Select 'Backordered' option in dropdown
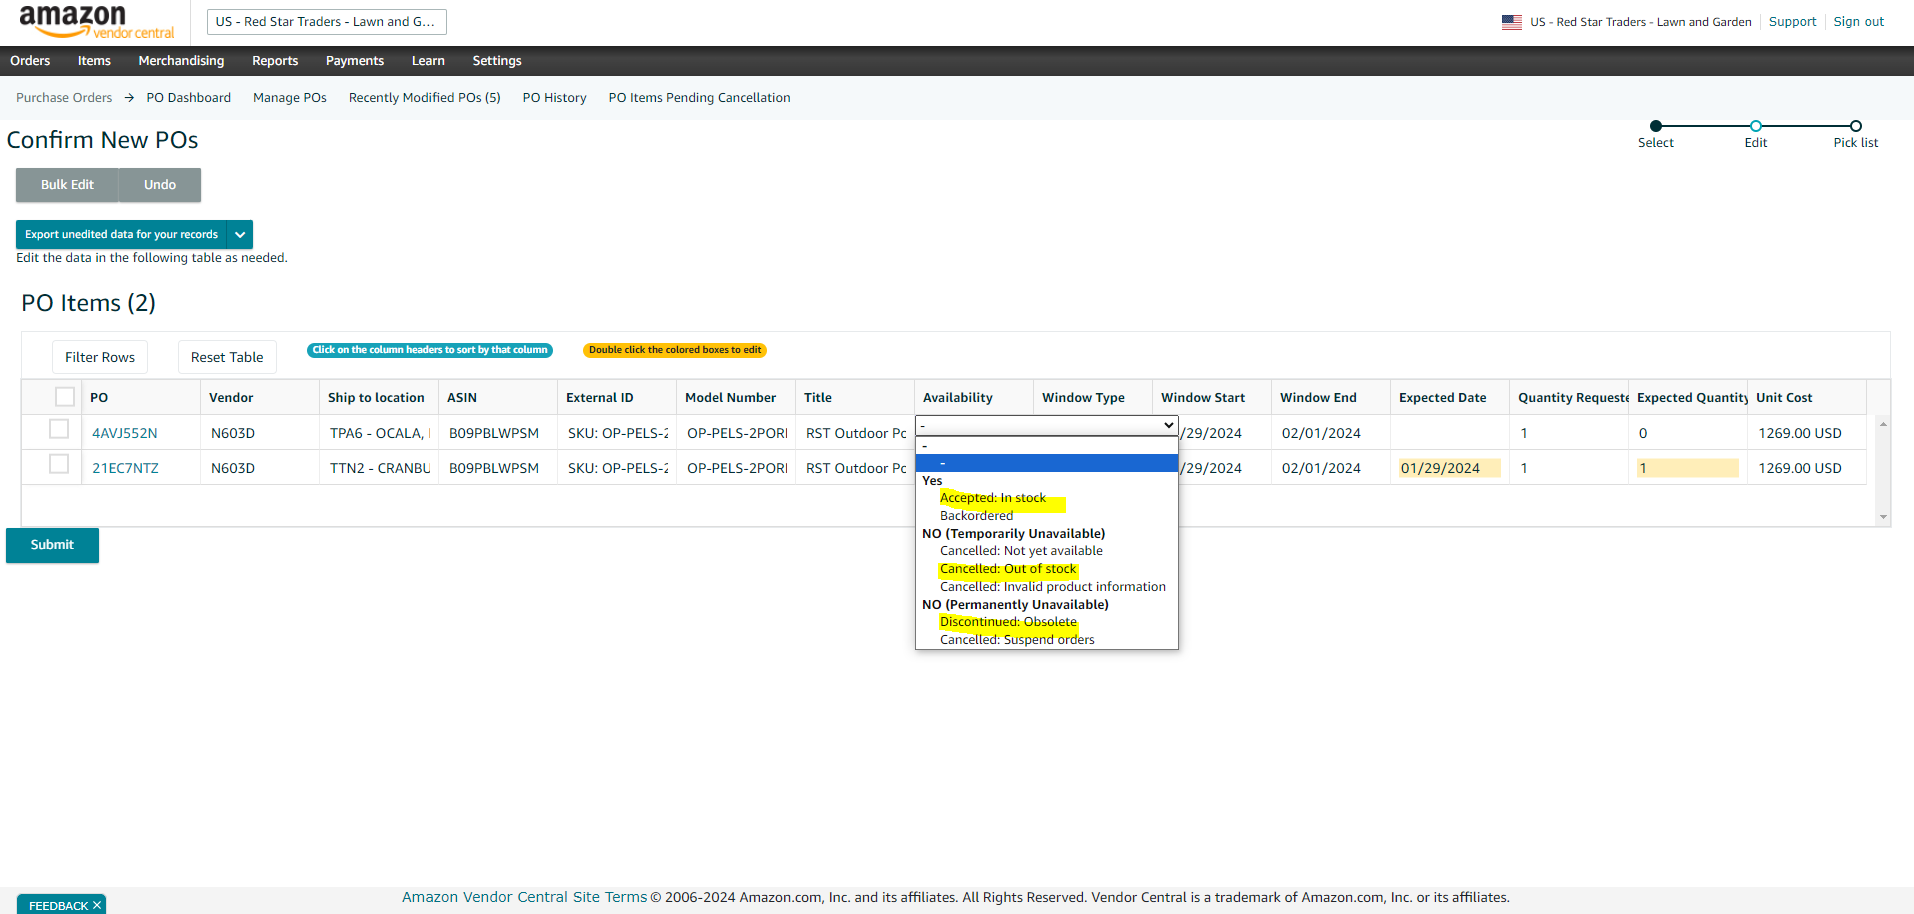The width and height of the screenshot is (1914, 914). [976, 516]
